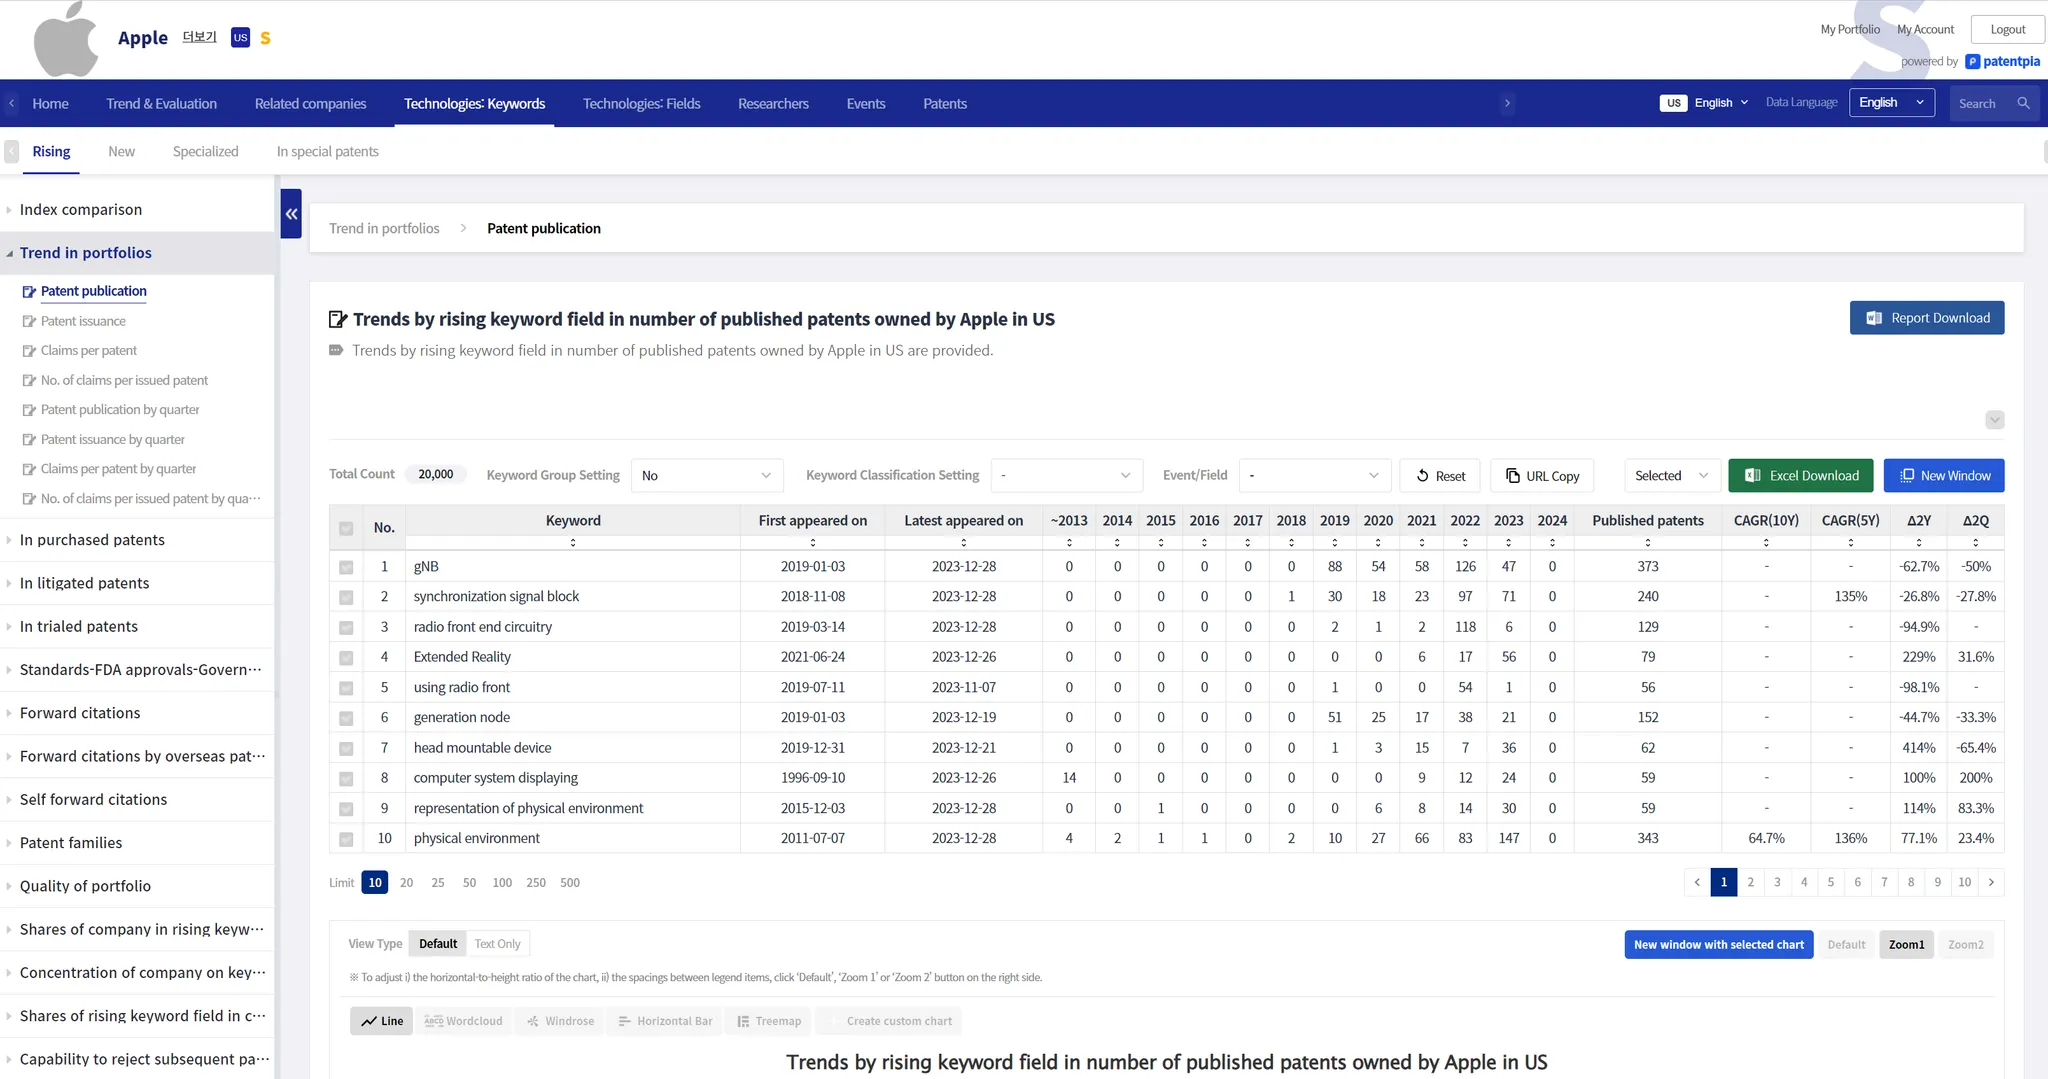Click the Report Download button
This screenshot has width=2048, height=1079.
[x=1926, y=318]
